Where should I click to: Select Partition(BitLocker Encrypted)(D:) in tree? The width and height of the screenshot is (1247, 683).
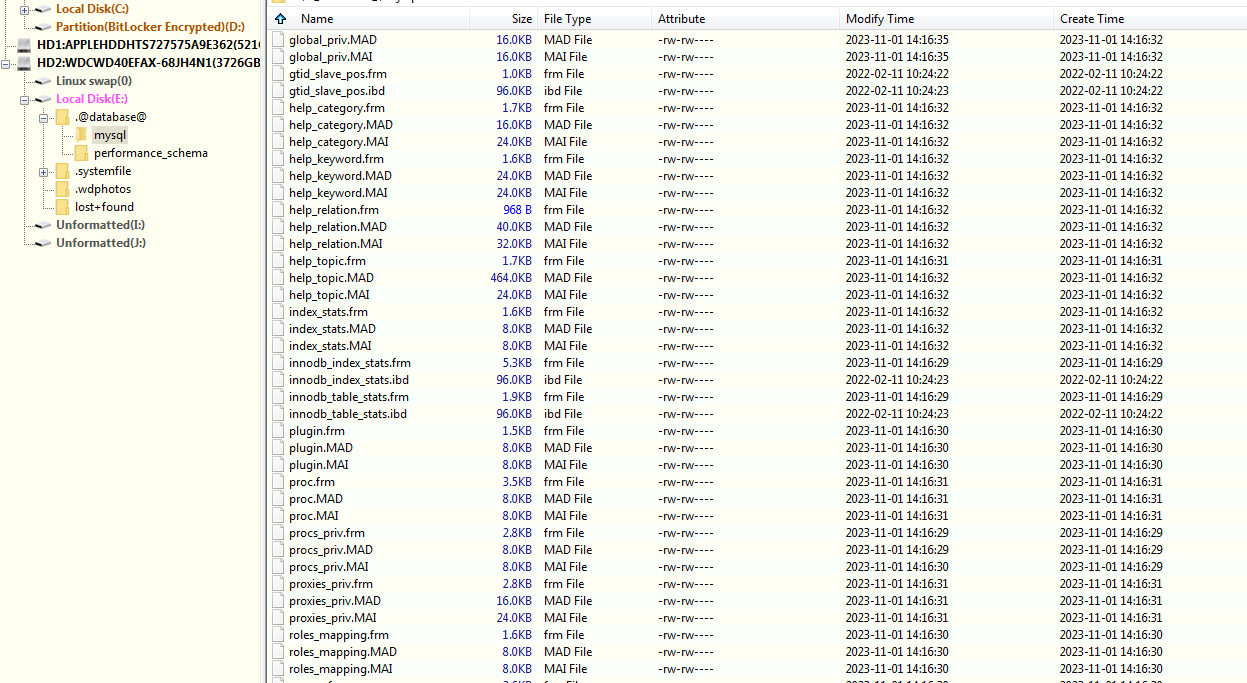(150, 27)
